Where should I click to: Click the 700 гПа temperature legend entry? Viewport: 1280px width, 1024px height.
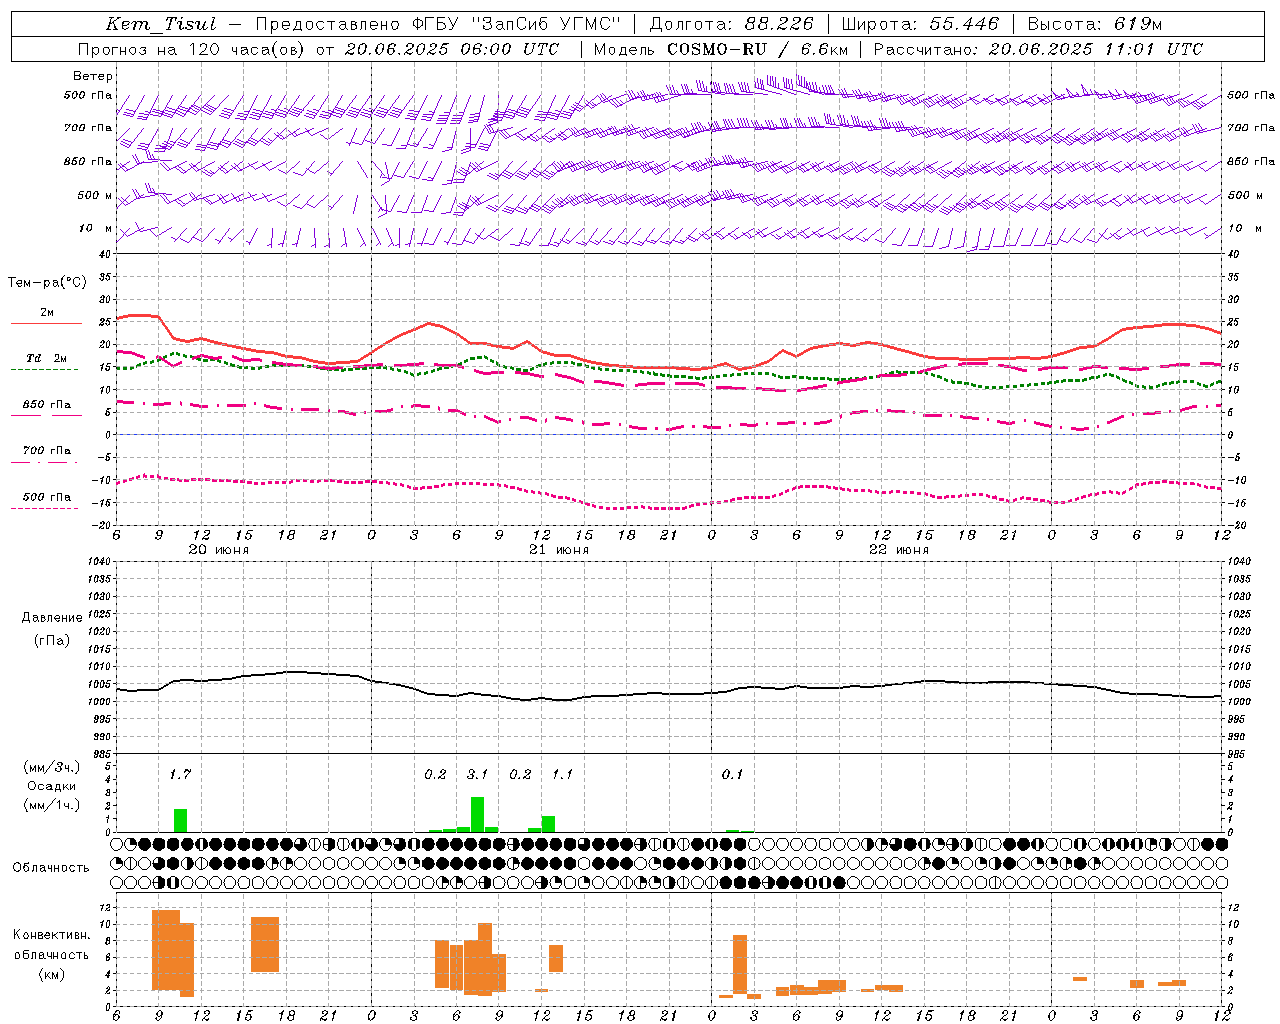pyautogui.click(x=46, y=450)
